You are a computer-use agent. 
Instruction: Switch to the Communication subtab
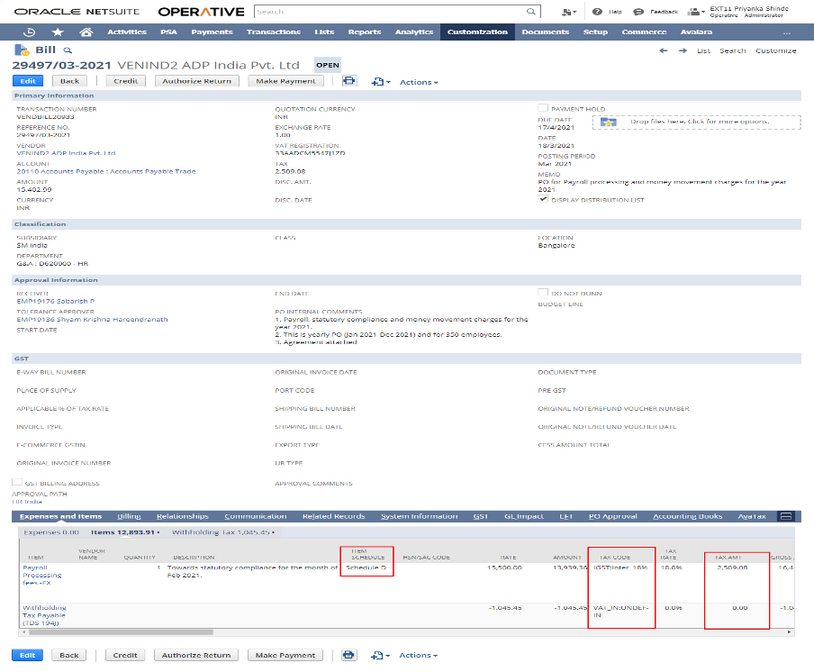[255, 516]
